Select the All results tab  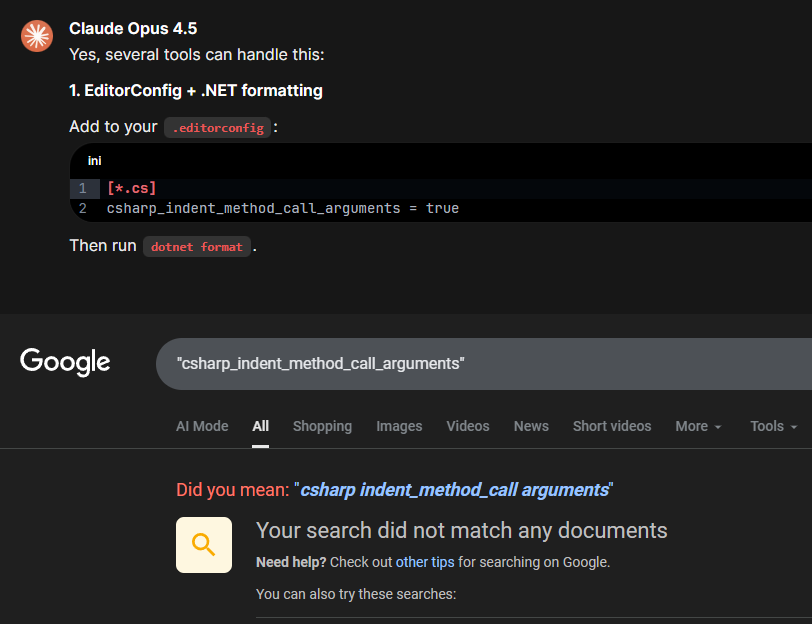pyautogui.click(x=261, y=426)
